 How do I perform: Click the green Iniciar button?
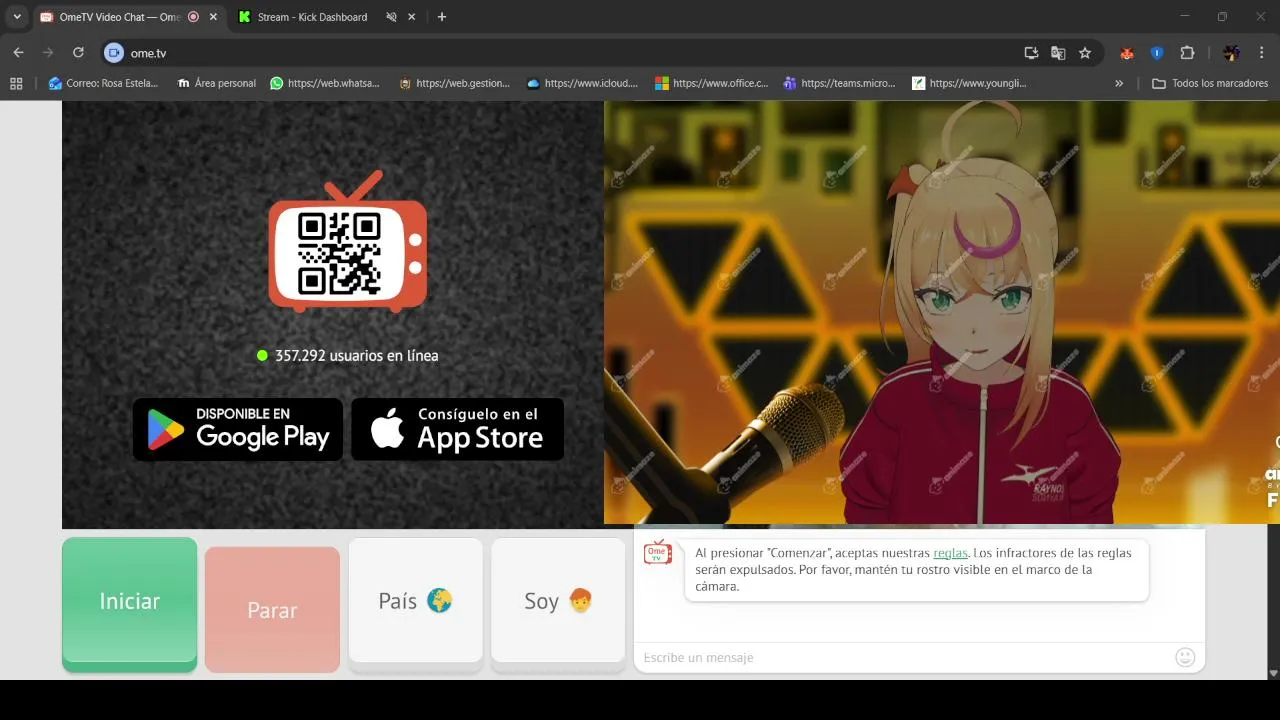coord(129,604)
